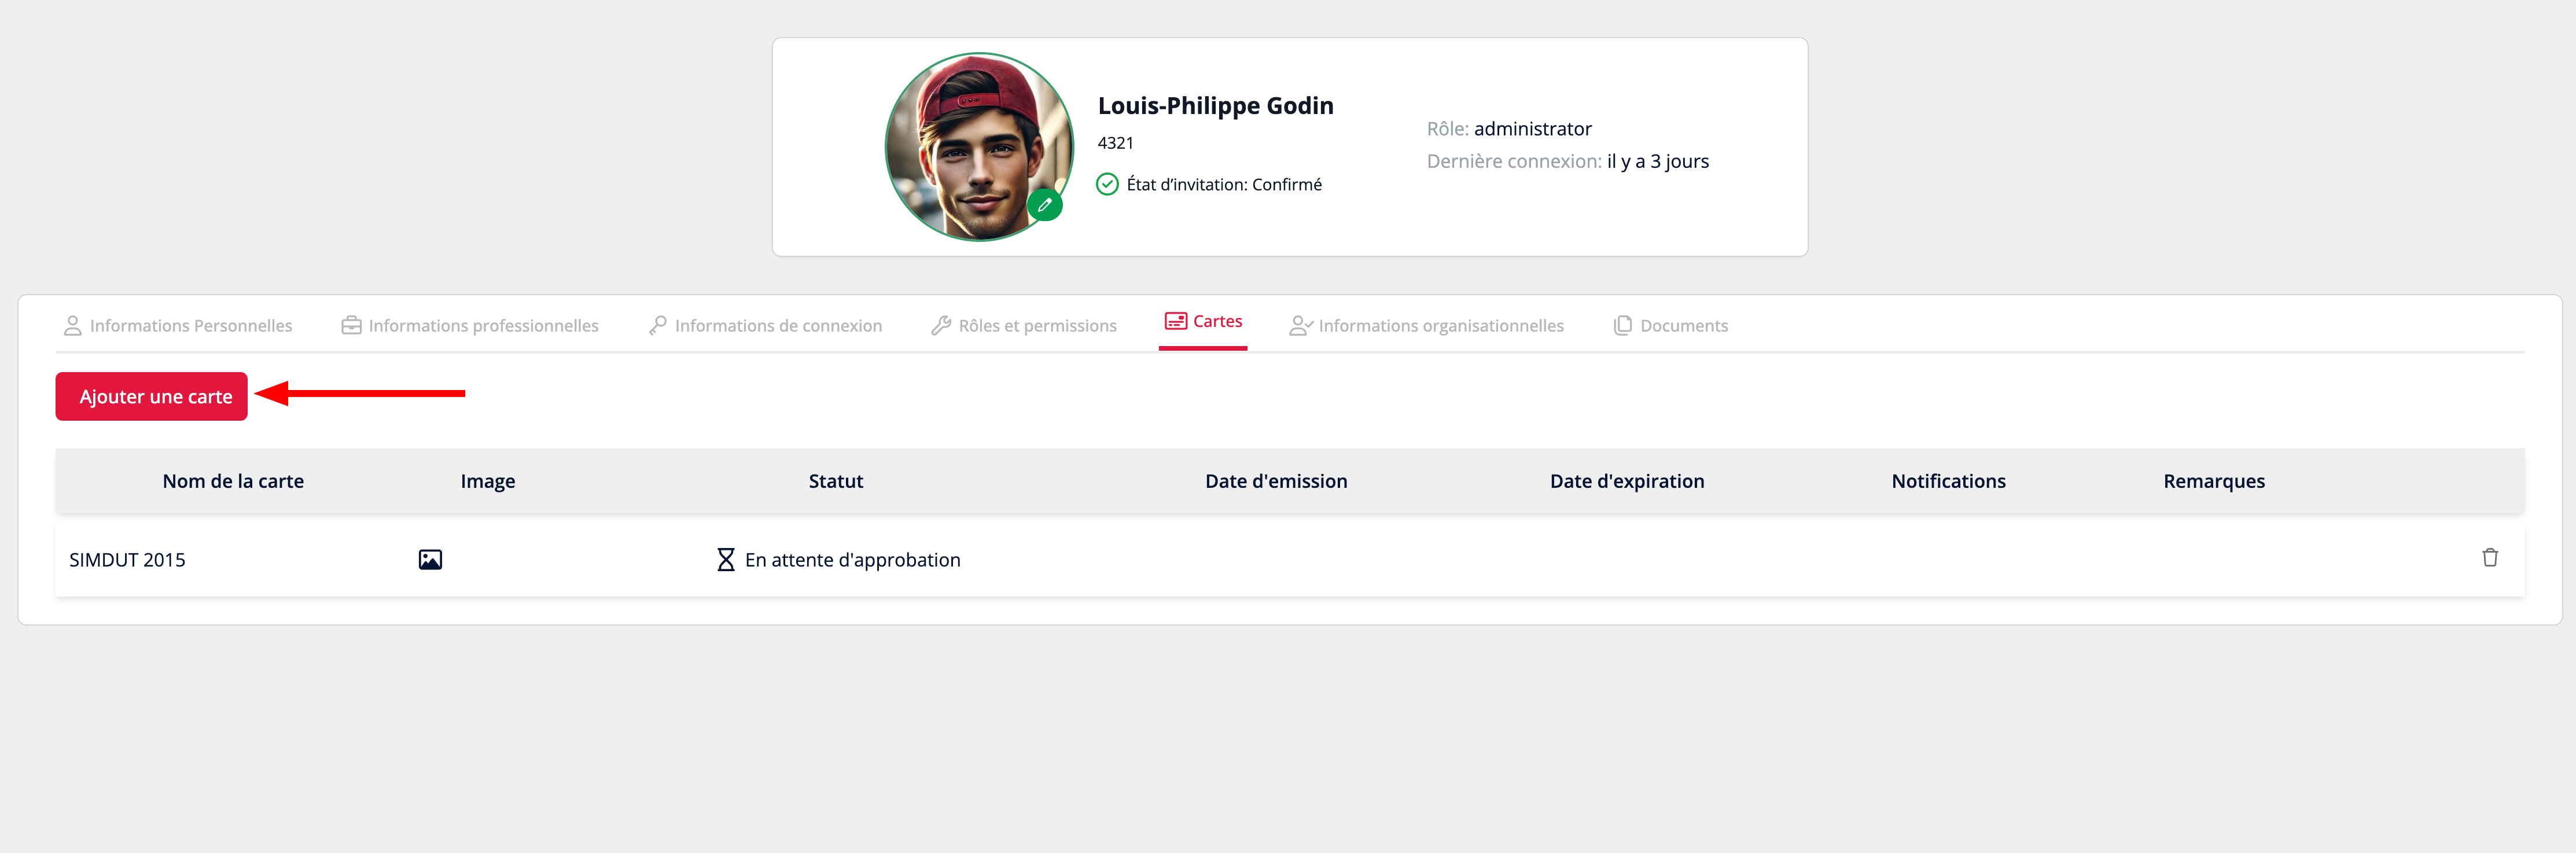Delete SIMDUT 2015 card with trash icon
The height and width of the screenshot is (853, 2576).
click(x=2490, y=558)
